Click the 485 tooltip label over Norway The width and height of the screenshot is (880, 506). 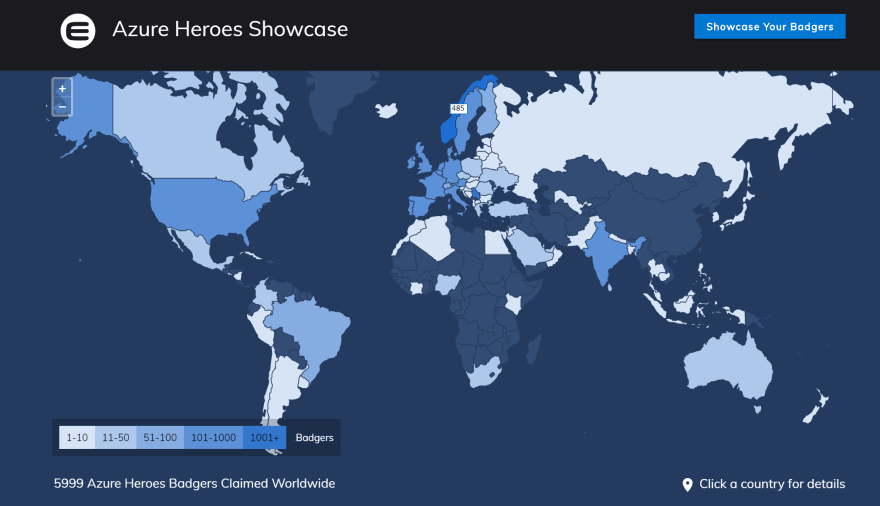point(458,108)
